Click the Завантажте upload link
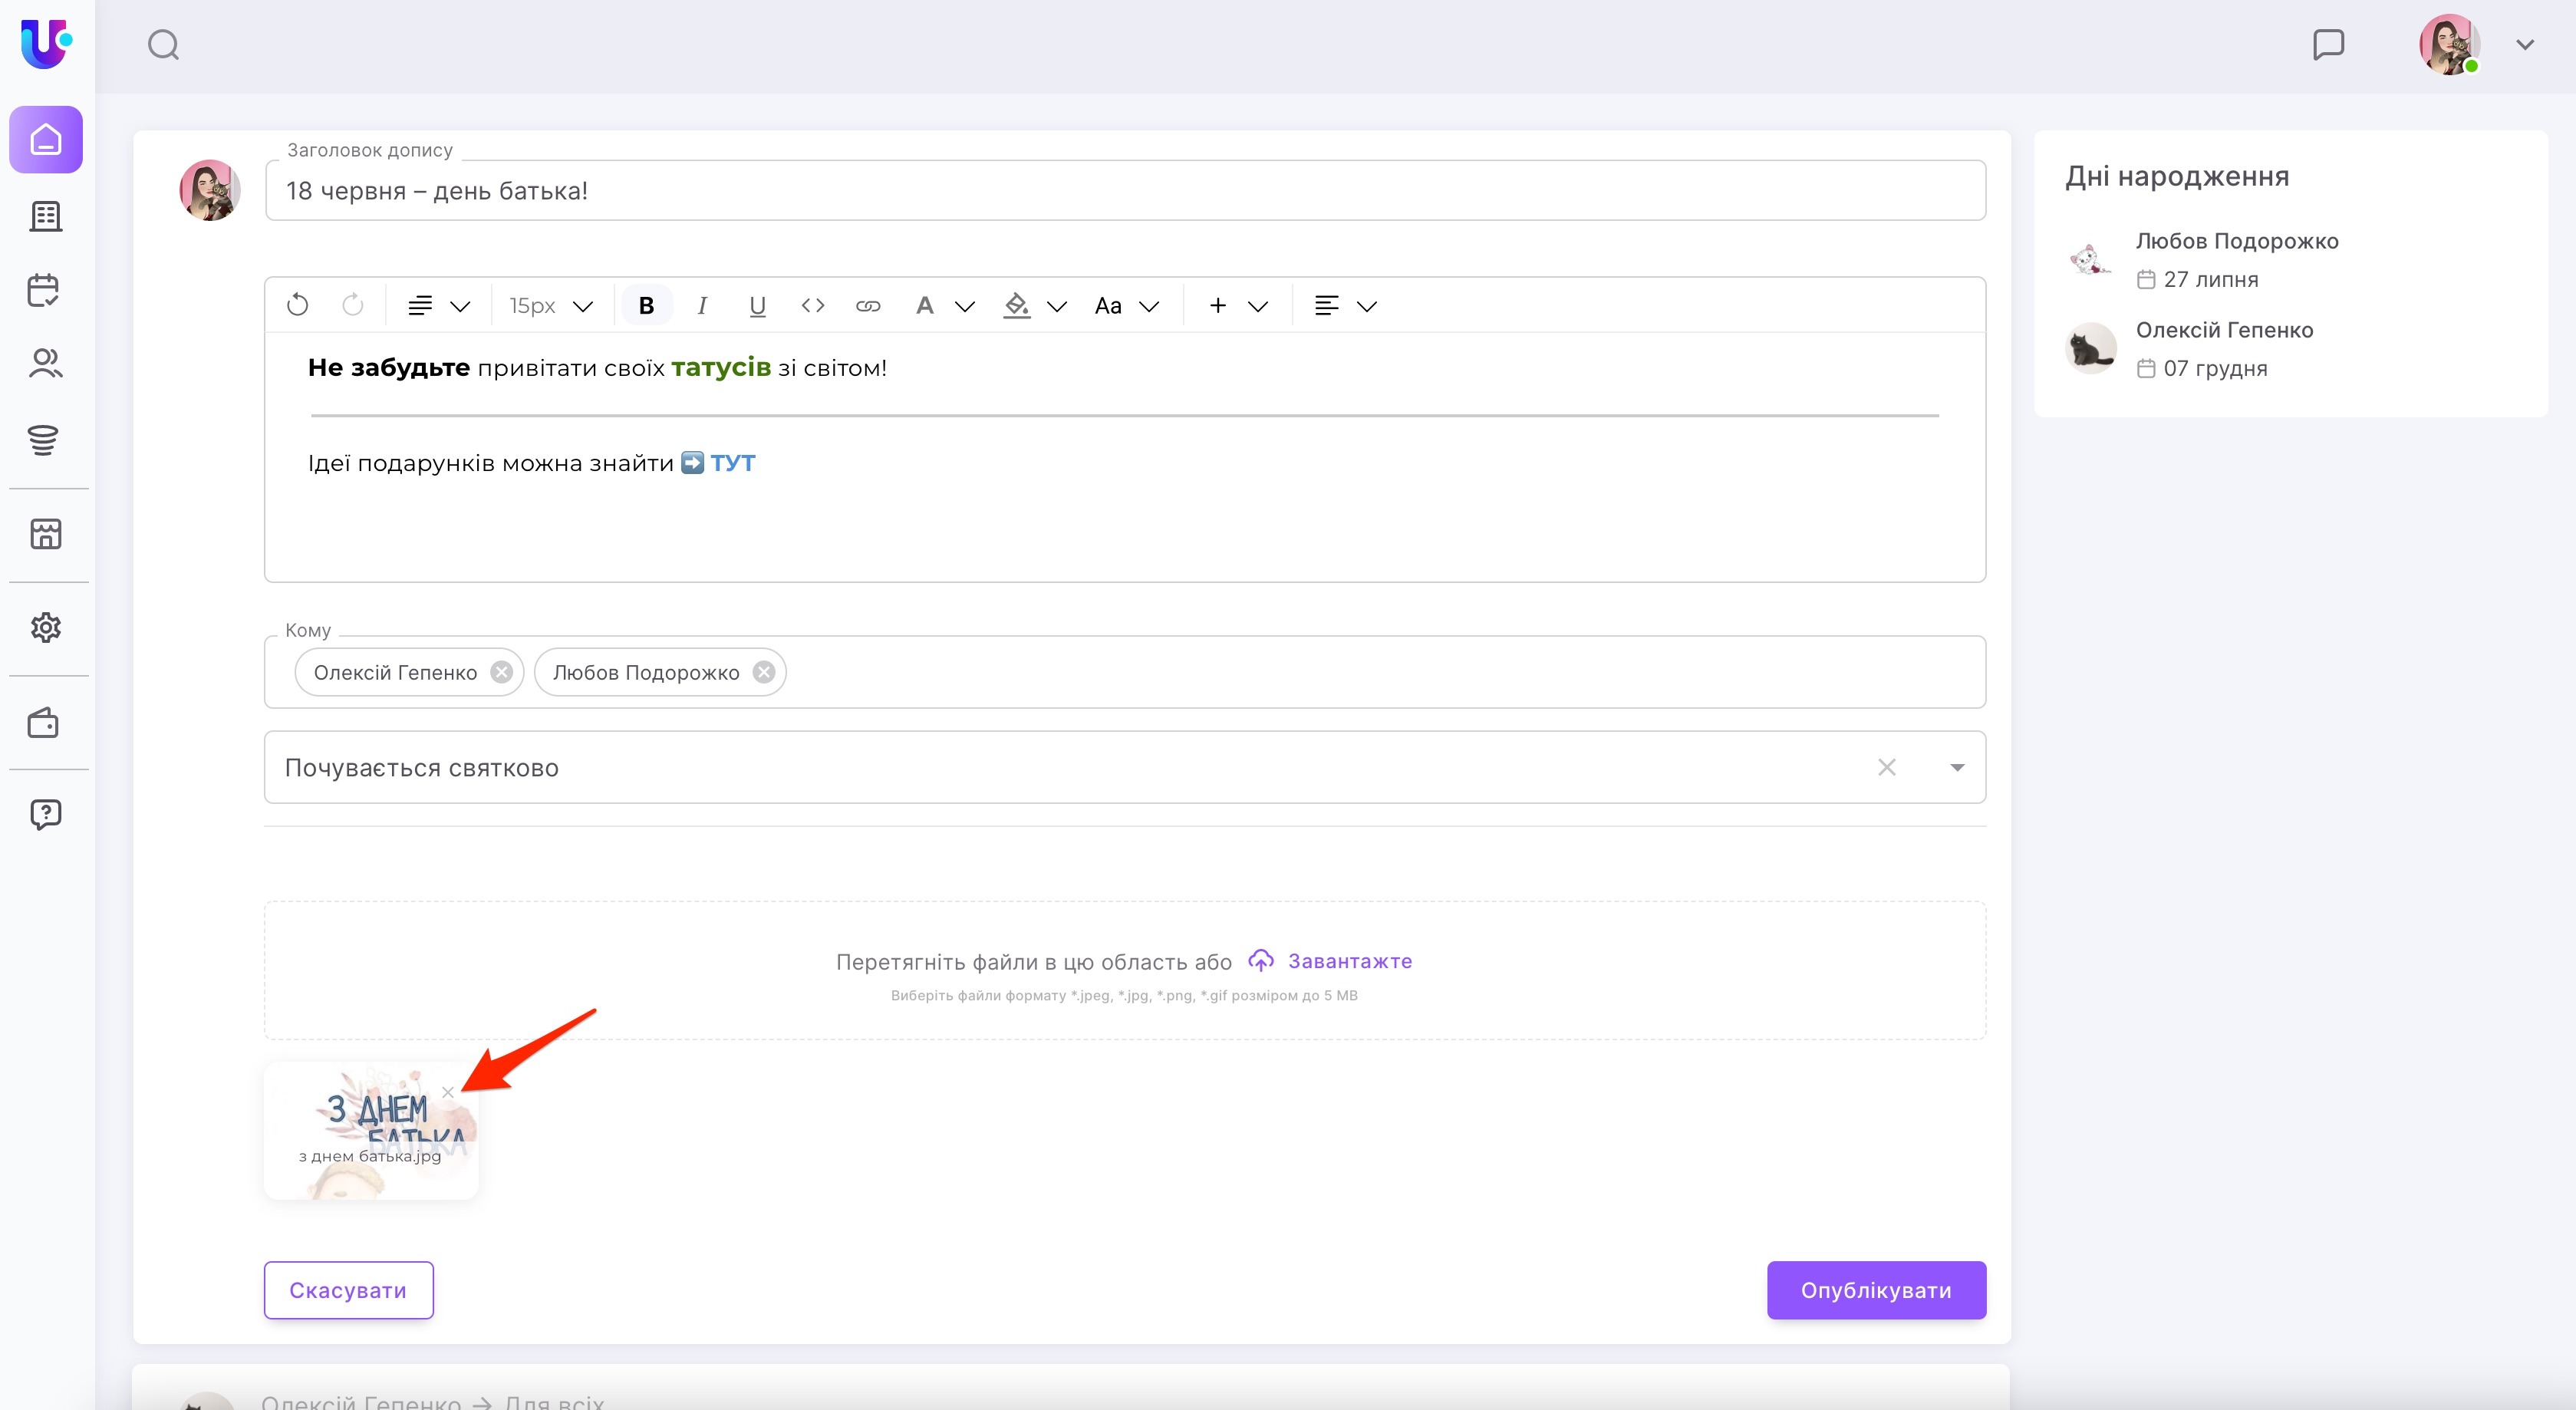2576x1410 pixels. point(1349,961)
